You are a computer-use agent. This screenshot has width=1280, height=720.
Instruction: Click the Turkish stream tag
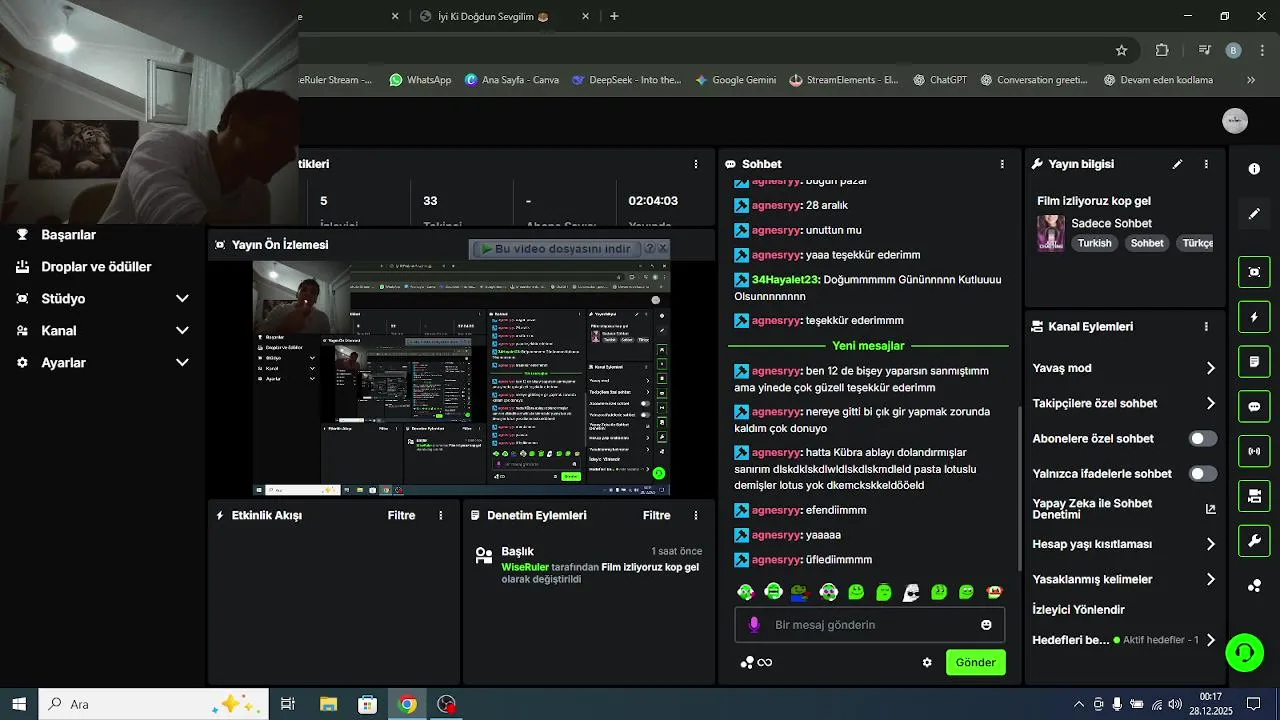click(x=1094, y=243)
